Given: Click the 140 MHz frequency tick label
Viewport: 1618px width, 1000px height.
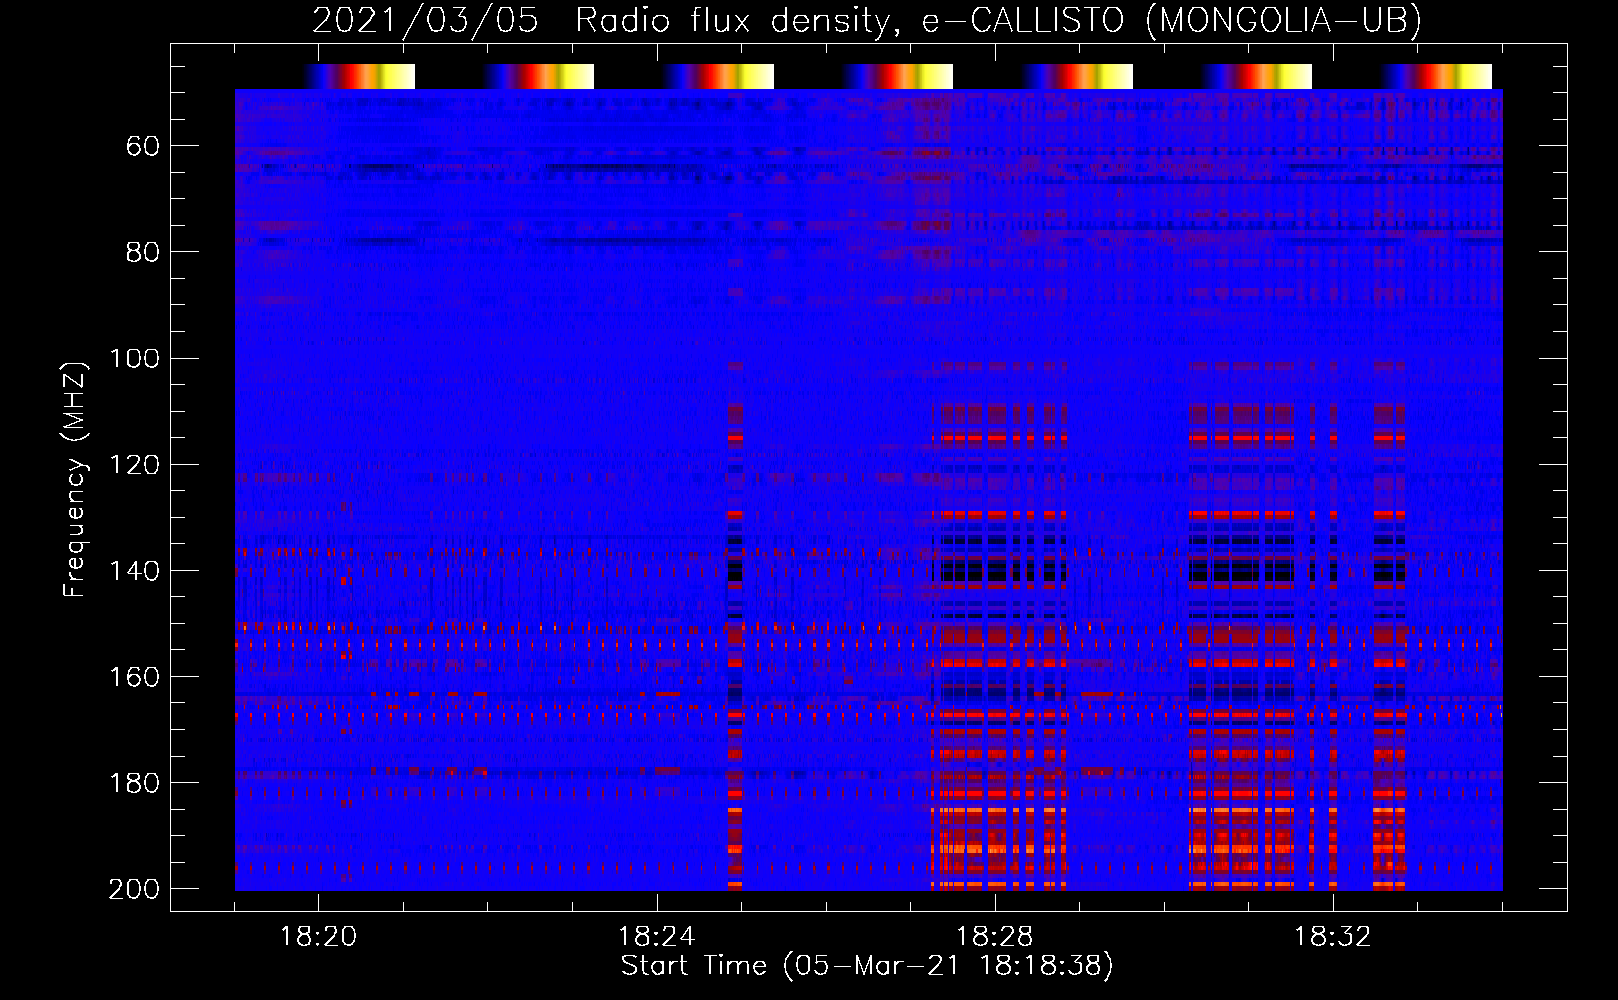Looking at the screenshot, I should pos(134,571).
